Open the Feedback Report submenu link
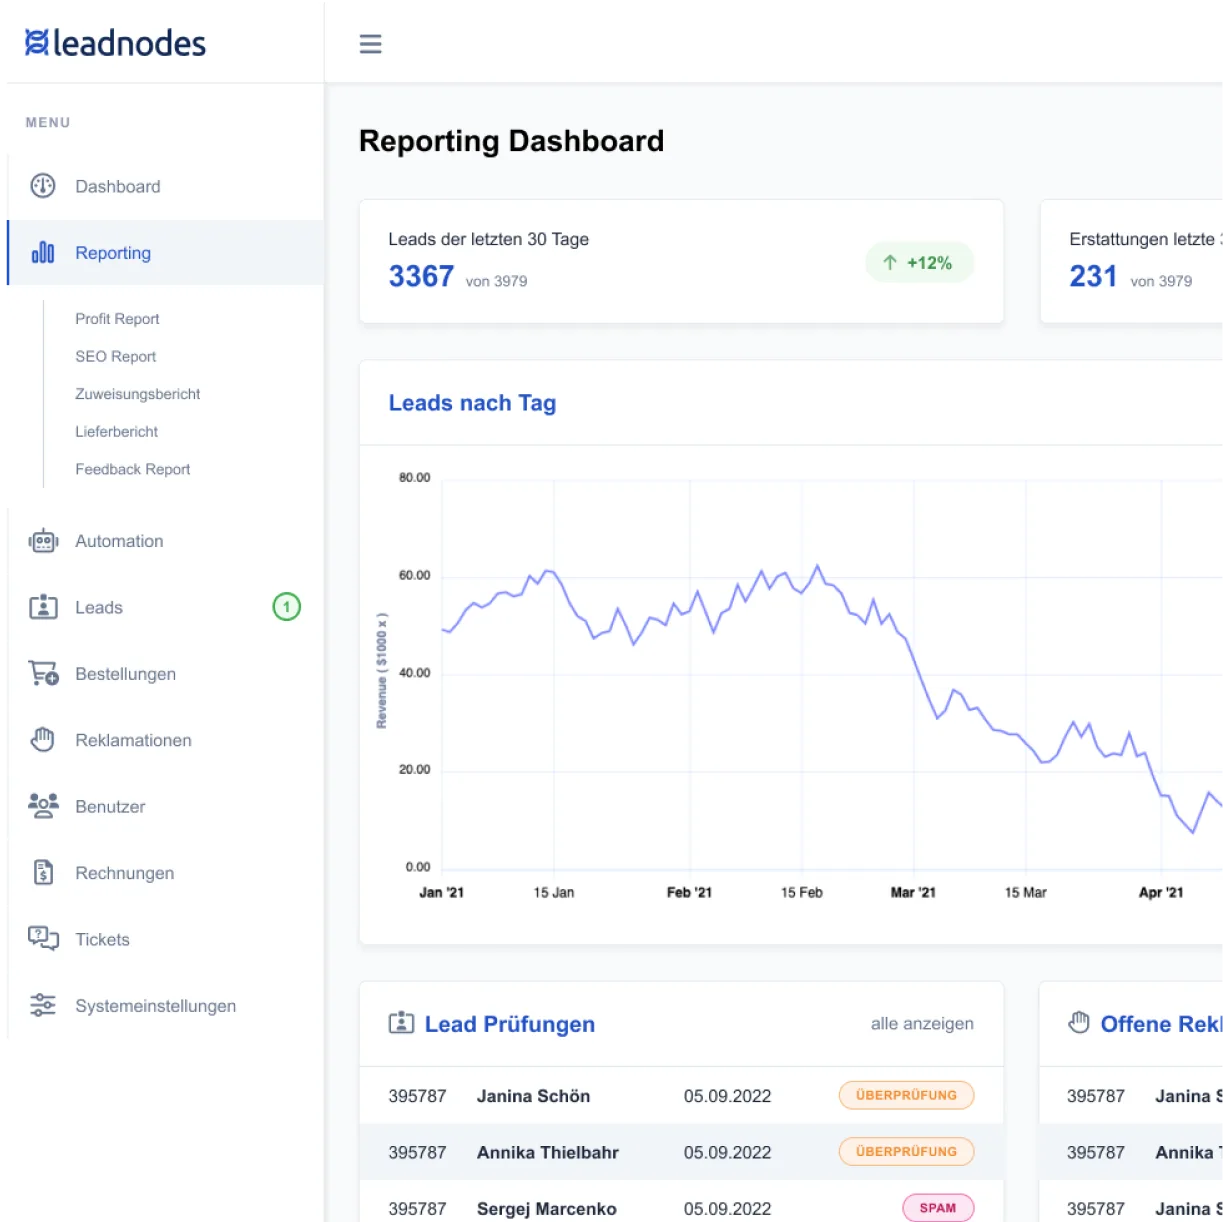The image size is (1223, 1222). [x=133, y=469]
